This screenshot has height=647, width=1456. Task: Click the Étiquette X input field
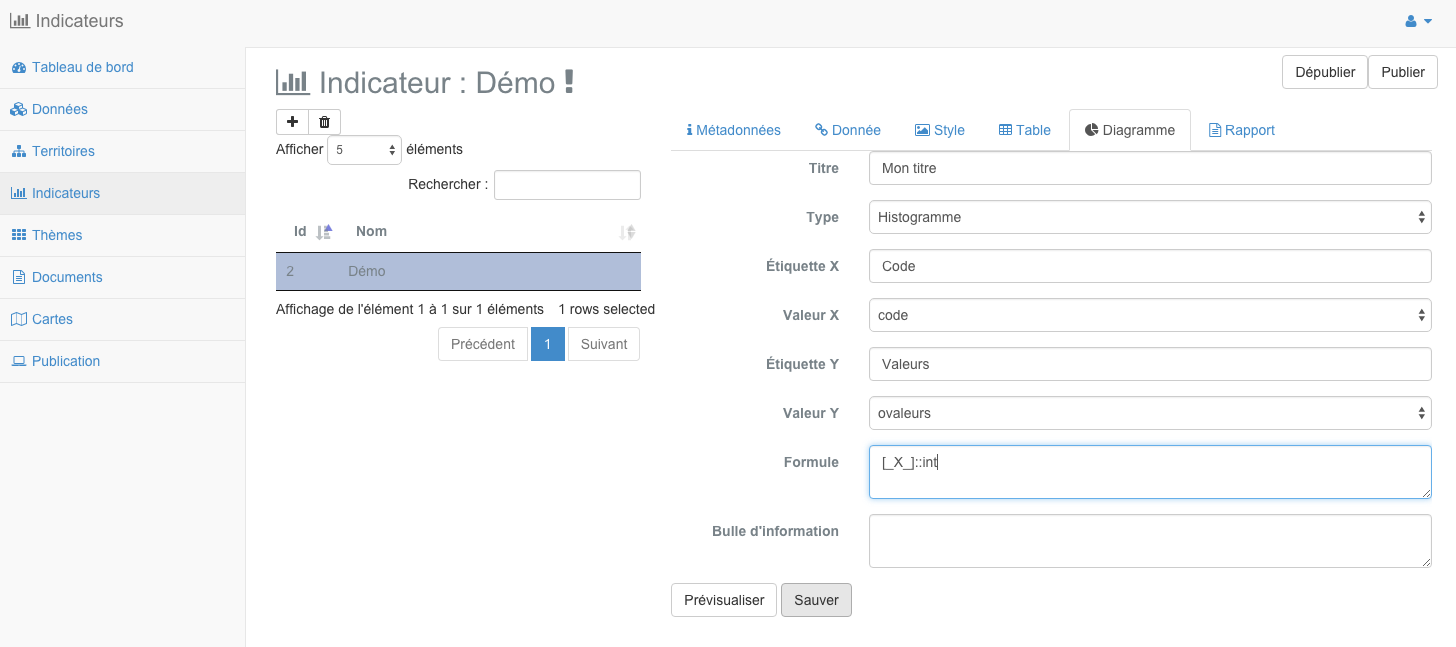(1150, 266)
